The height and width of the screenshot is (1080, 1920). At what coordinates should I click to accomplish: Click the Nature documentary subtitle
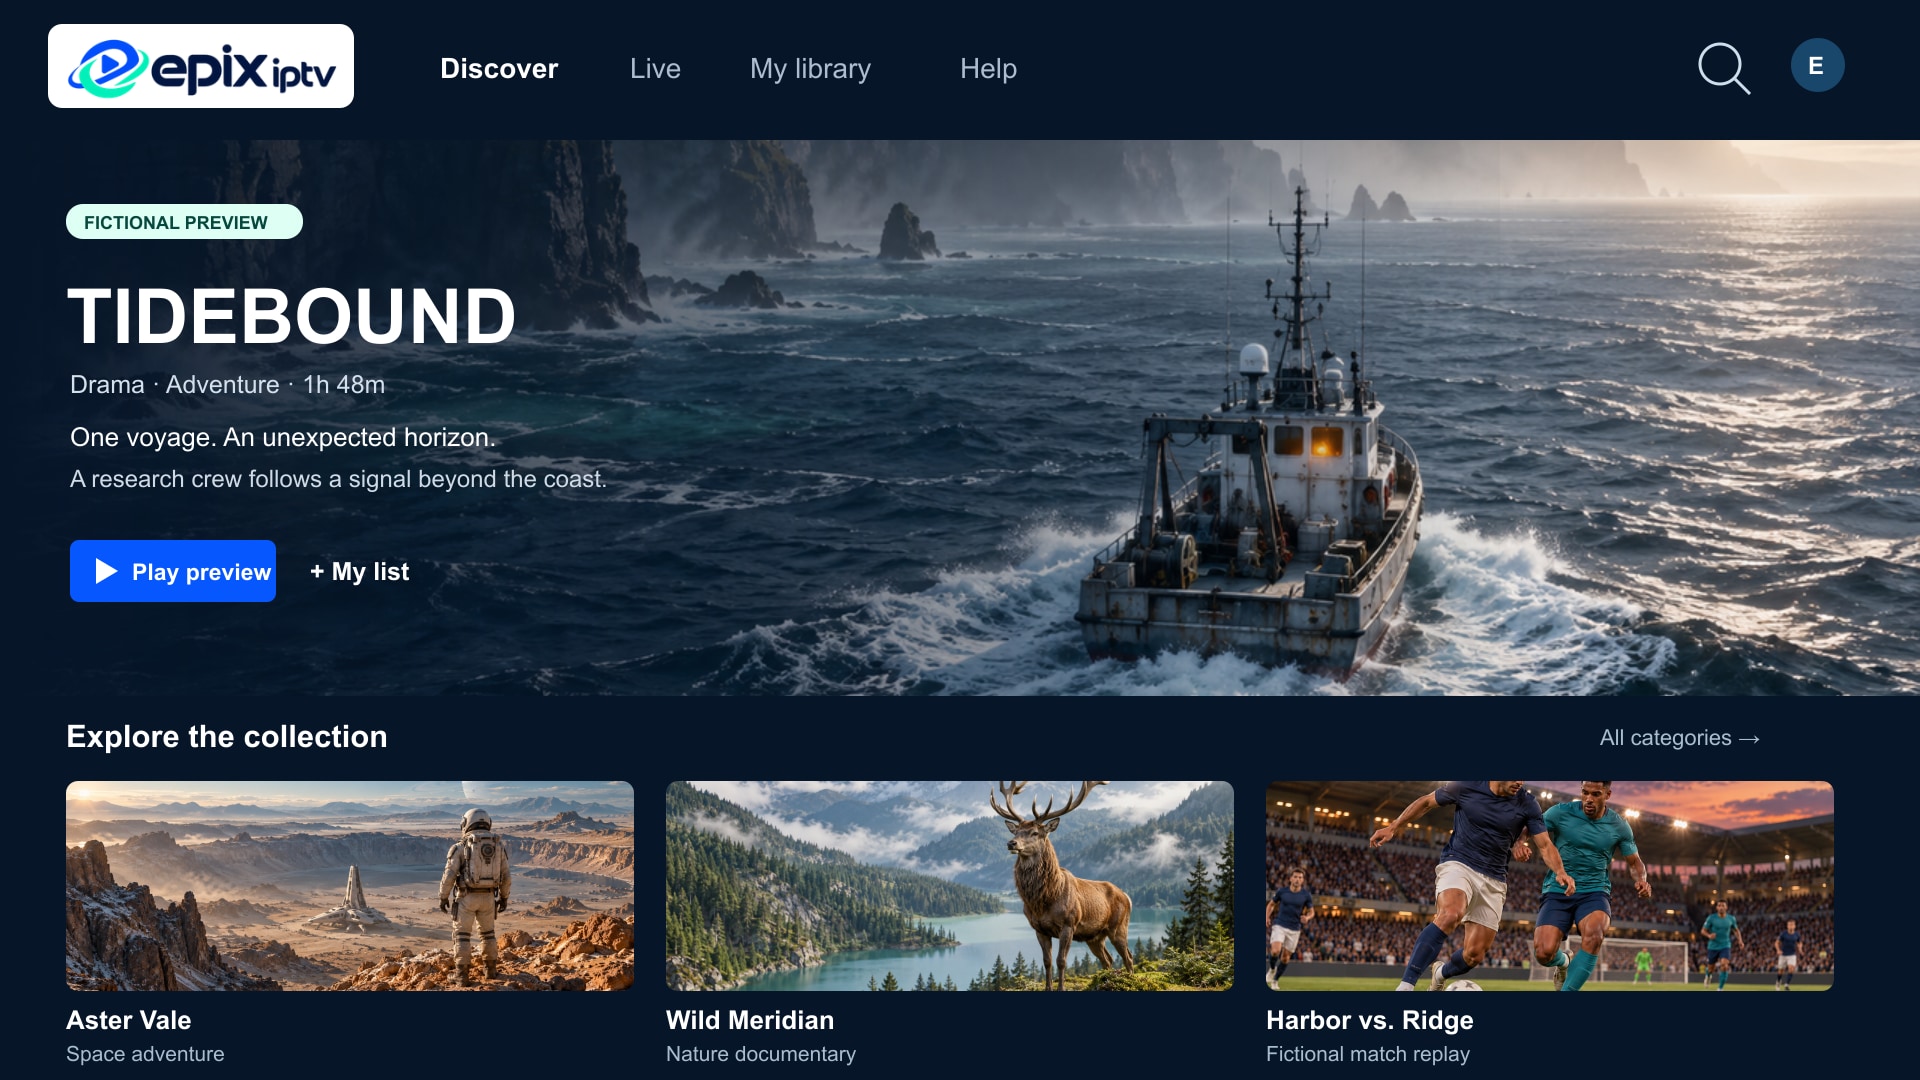point(761,1054)
